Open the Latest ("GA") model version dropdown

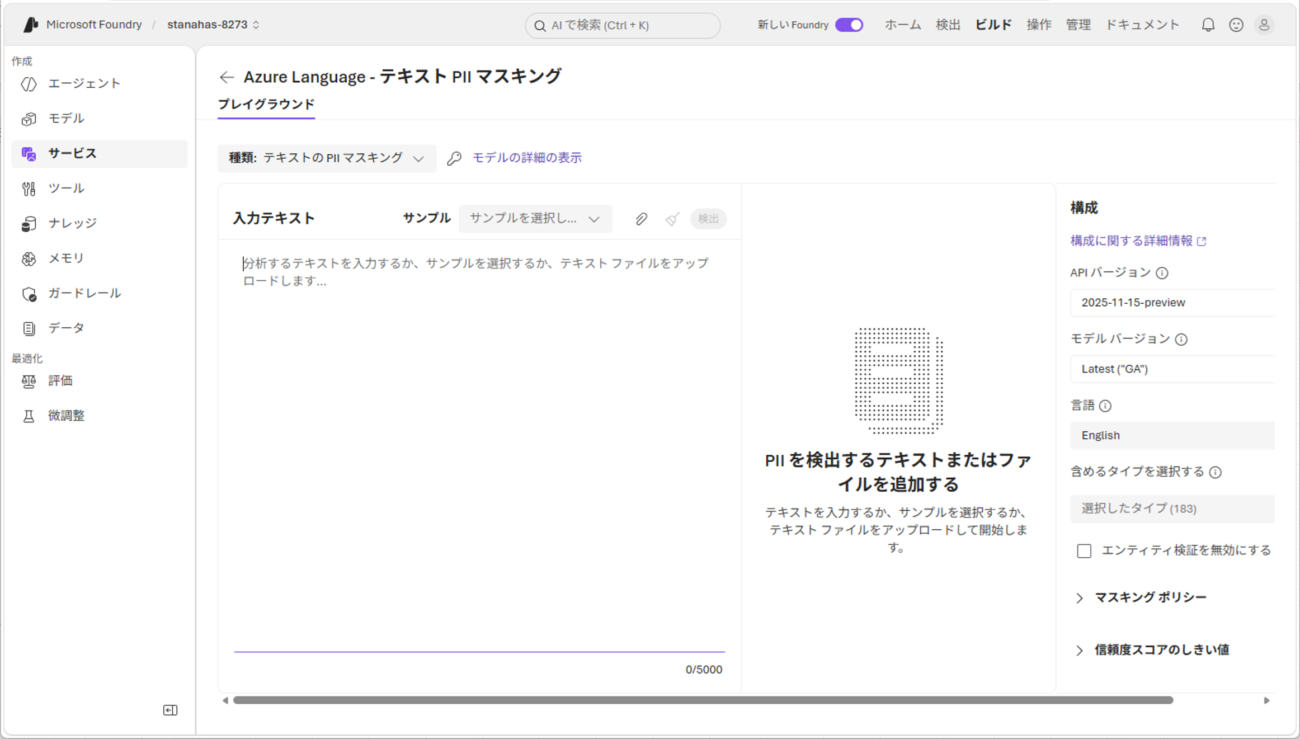(1172, 369)
